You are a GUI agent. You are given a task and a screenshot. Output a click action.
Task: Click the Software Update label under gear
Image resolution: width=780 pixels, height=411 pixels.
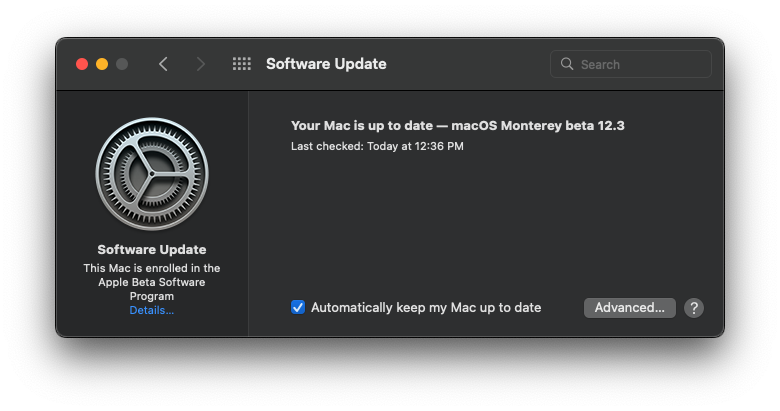pyautogui.click(x=152, y=249)
